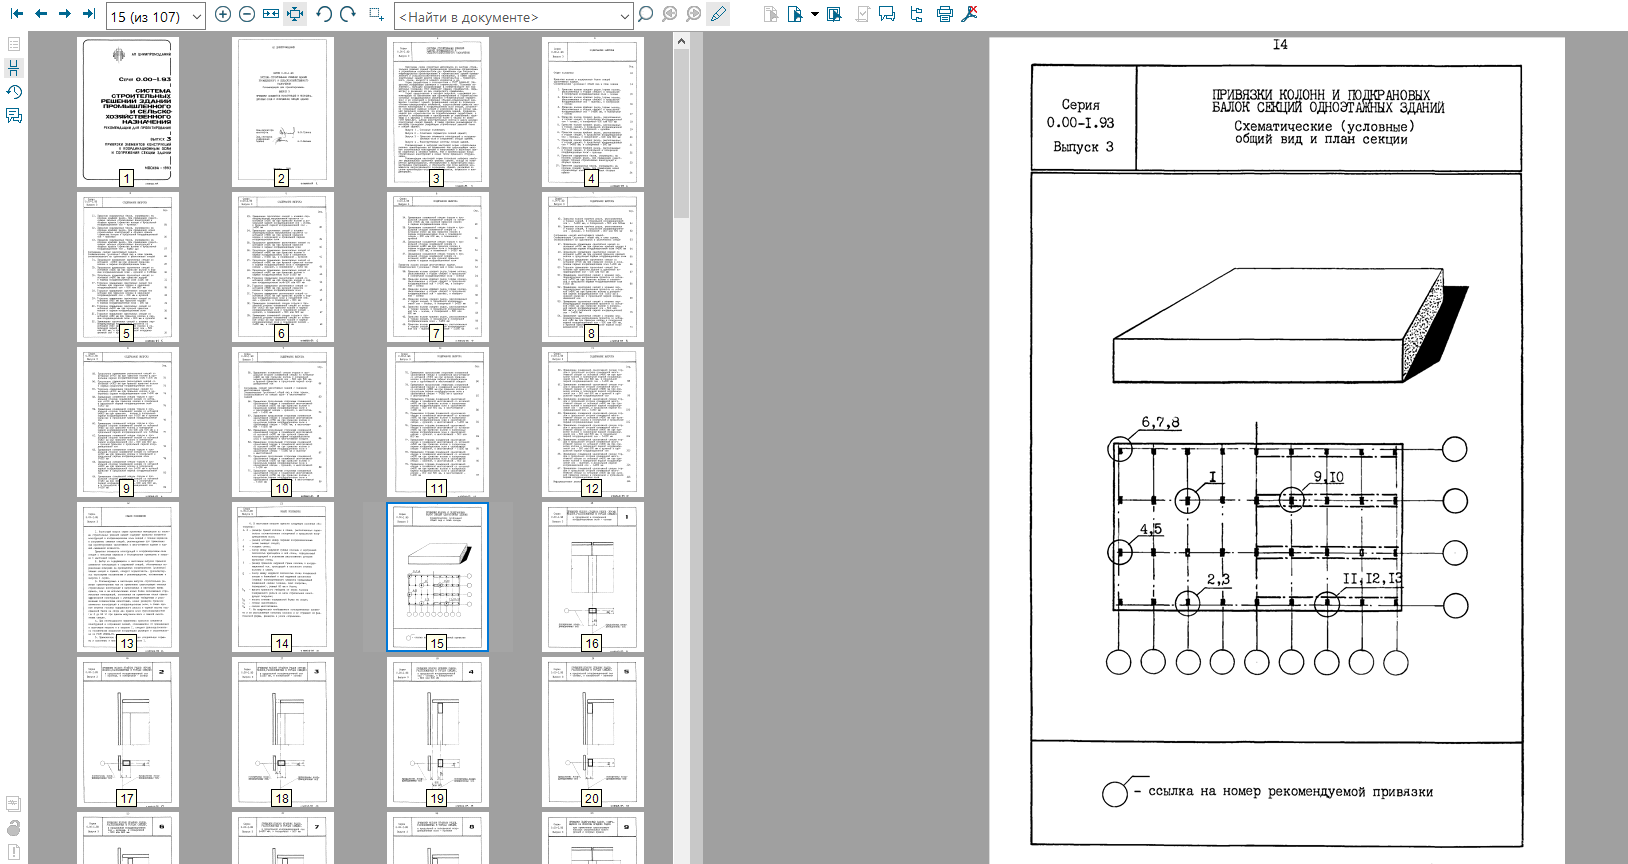Jump to page 12 thumbnail
The image size is (1628, 864).
(x=593, y=422)
